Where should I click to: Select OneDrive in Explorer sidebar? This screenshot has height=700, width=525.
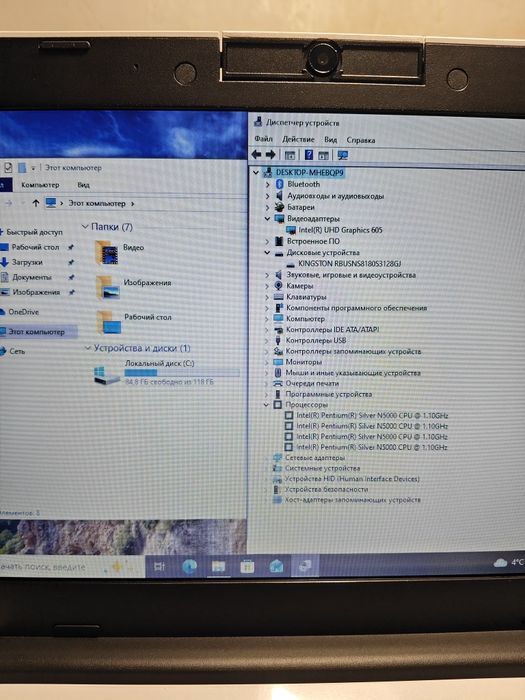click(x=24, y=312)
